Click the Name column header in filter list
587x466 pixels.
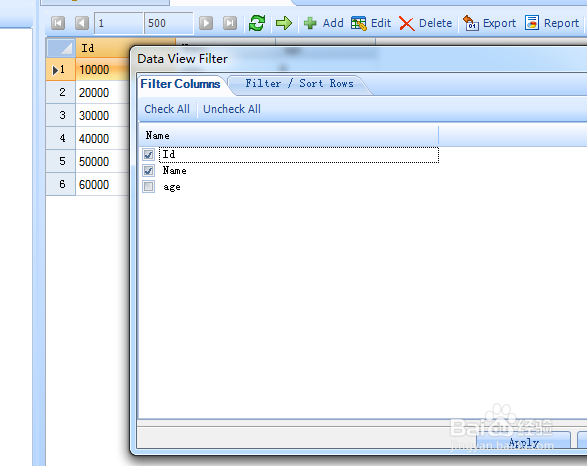click(288, 135)
